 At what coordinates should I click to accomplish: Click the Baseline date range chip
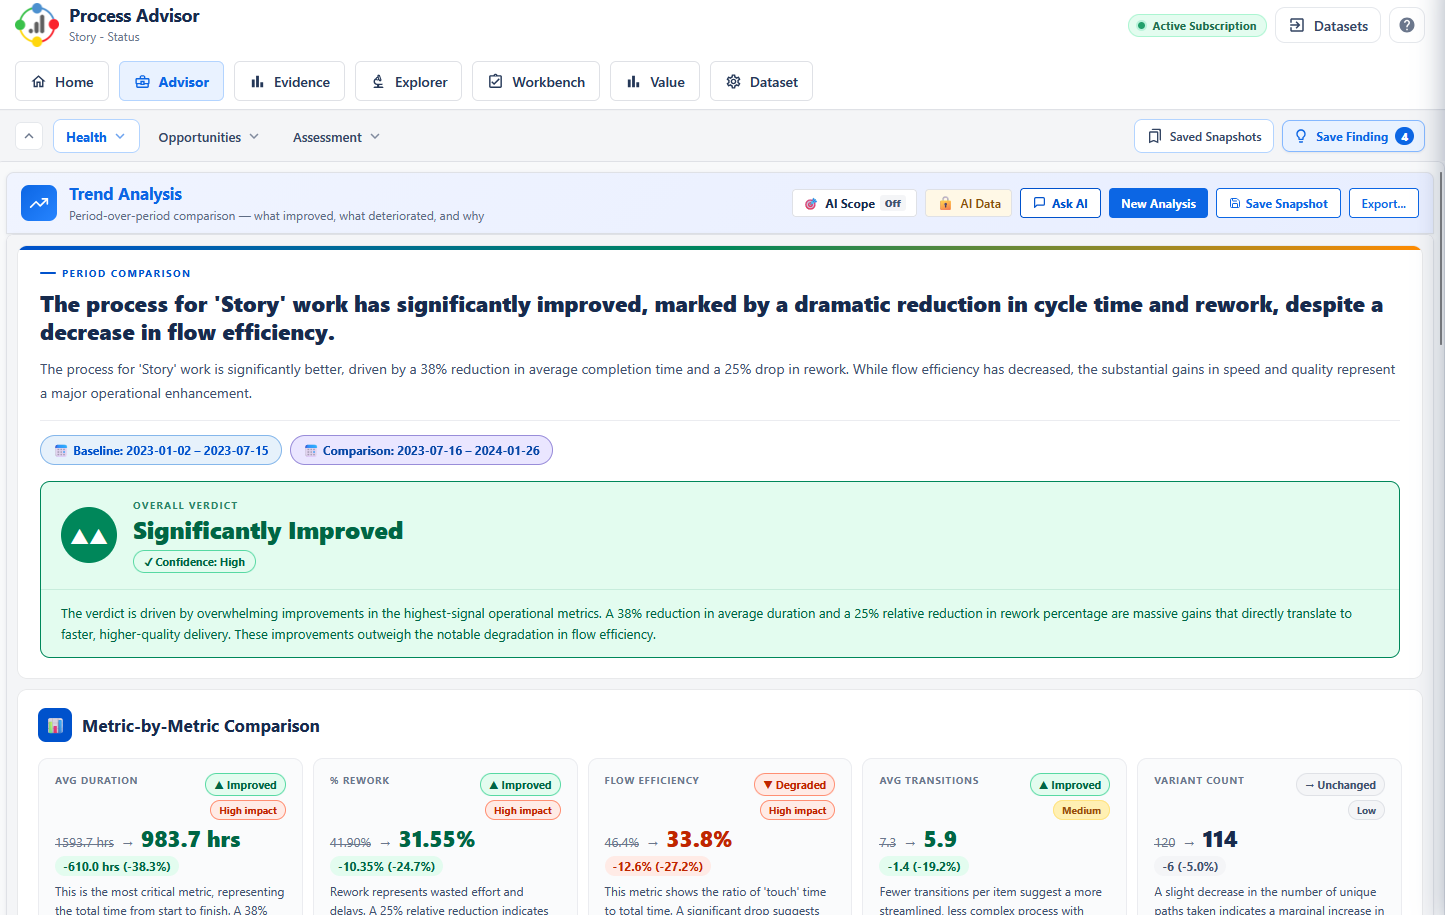161,450
